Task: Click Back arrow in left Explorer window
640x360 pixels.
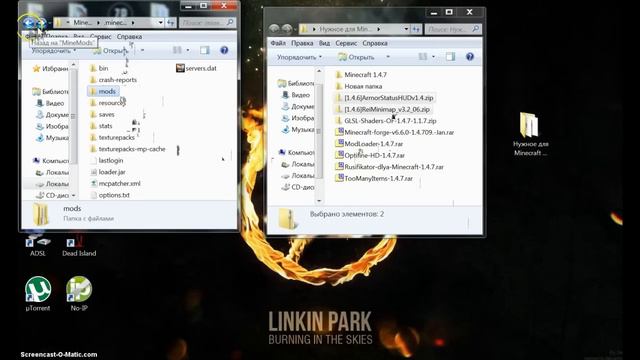Action: coord(28,22)
